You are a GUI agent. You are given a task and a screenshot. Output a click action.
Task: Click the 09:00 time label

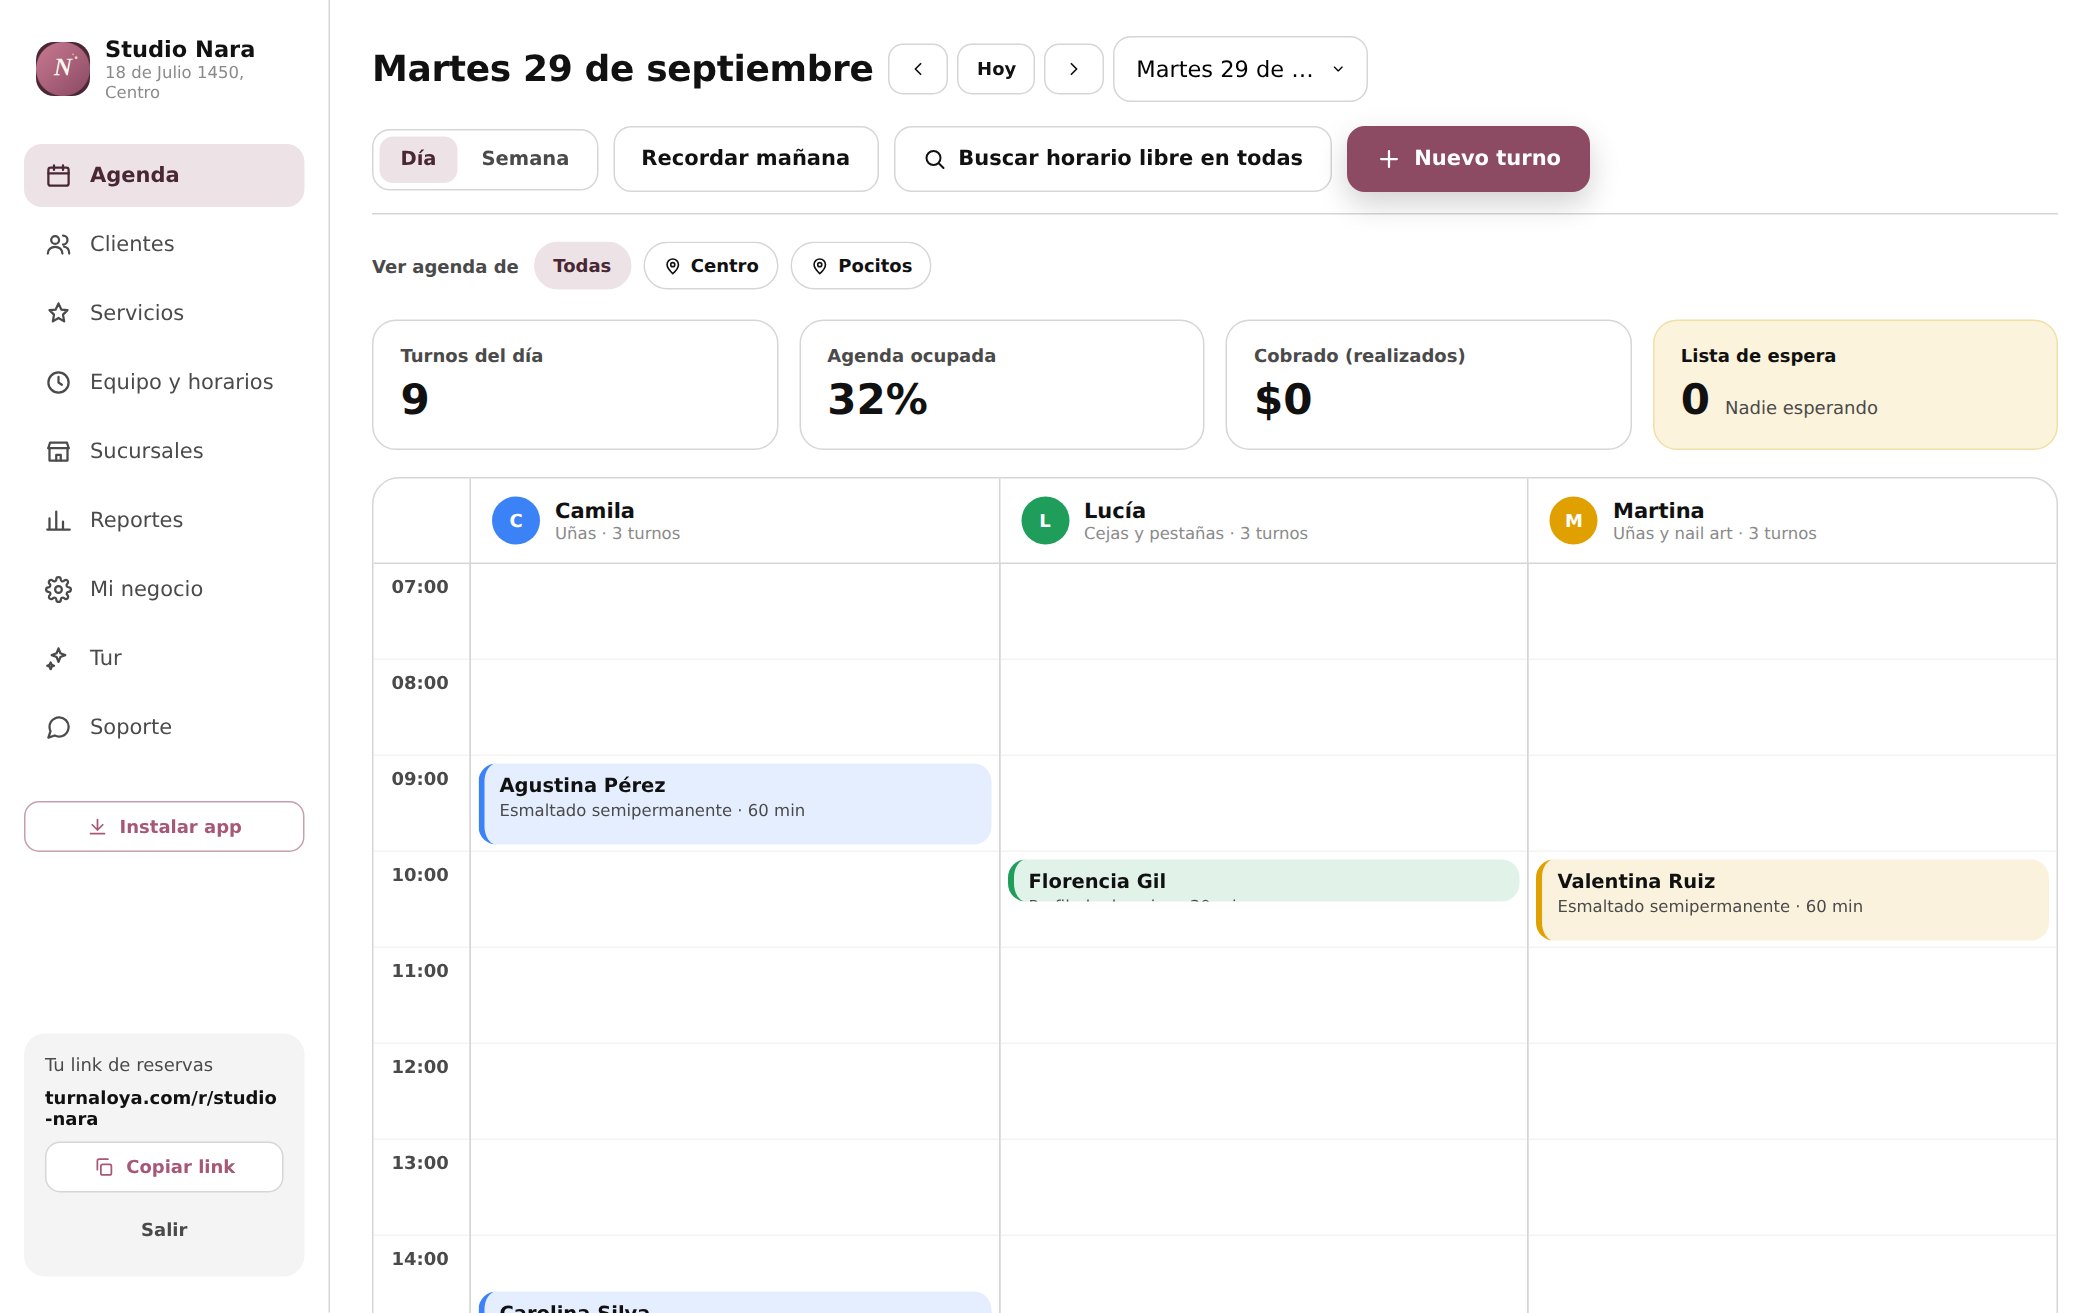point(420,779)
